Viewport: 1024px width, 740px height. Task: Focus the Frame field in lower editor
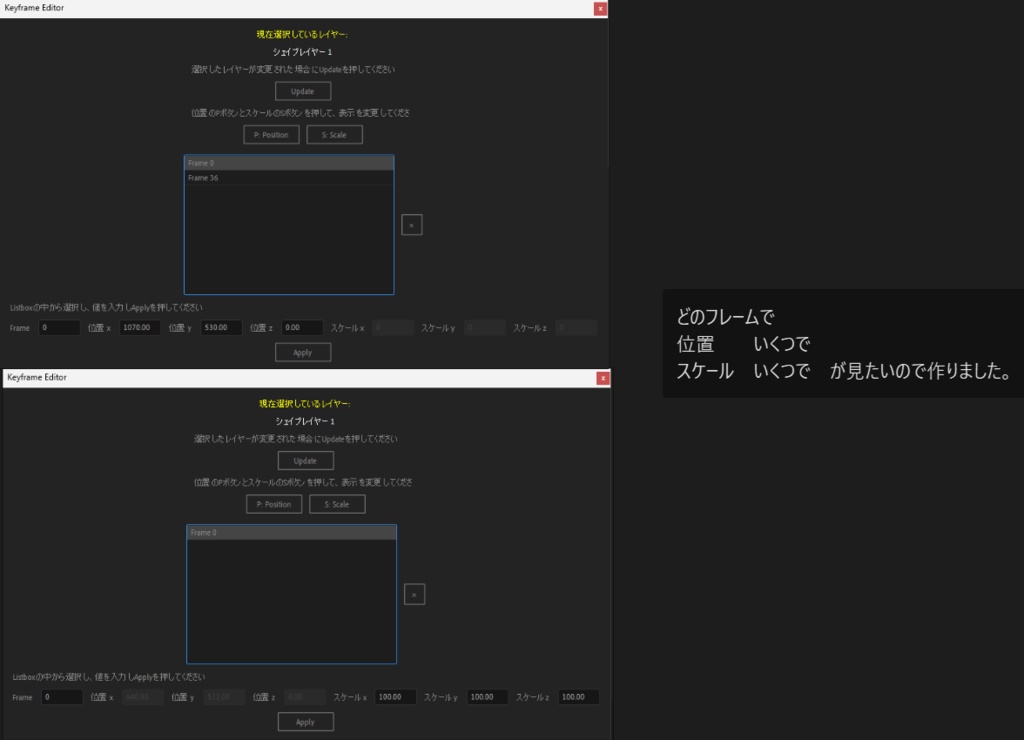click(61, 697)
